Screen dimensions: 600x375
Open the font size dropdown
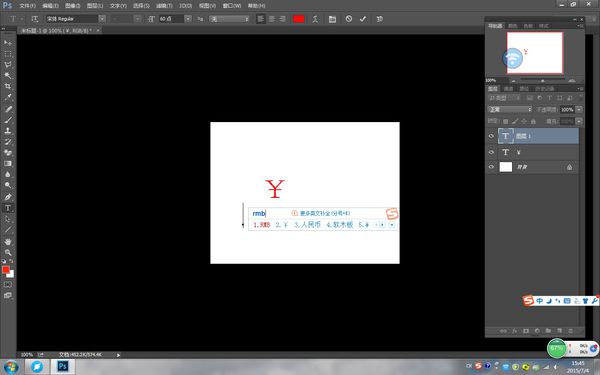coord(188,19)
